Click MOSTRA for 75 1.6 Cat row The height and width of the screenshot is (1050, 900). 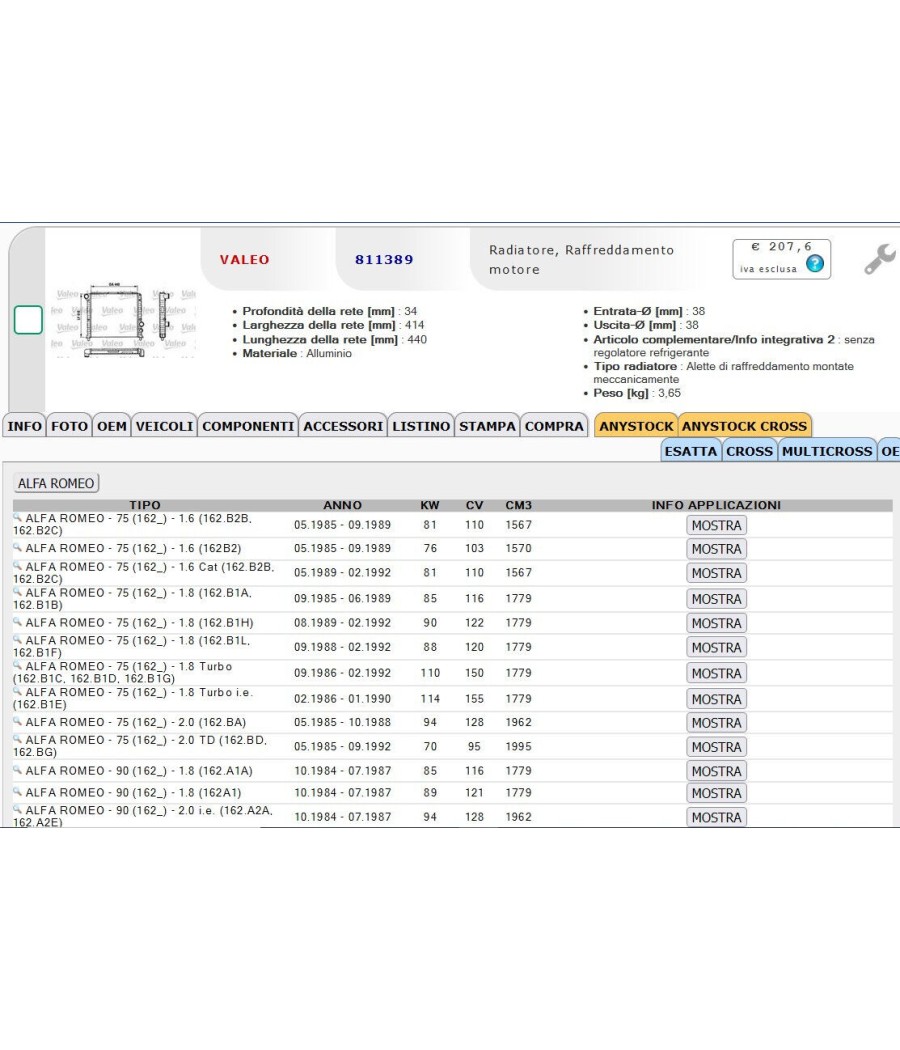click(717, 573)
